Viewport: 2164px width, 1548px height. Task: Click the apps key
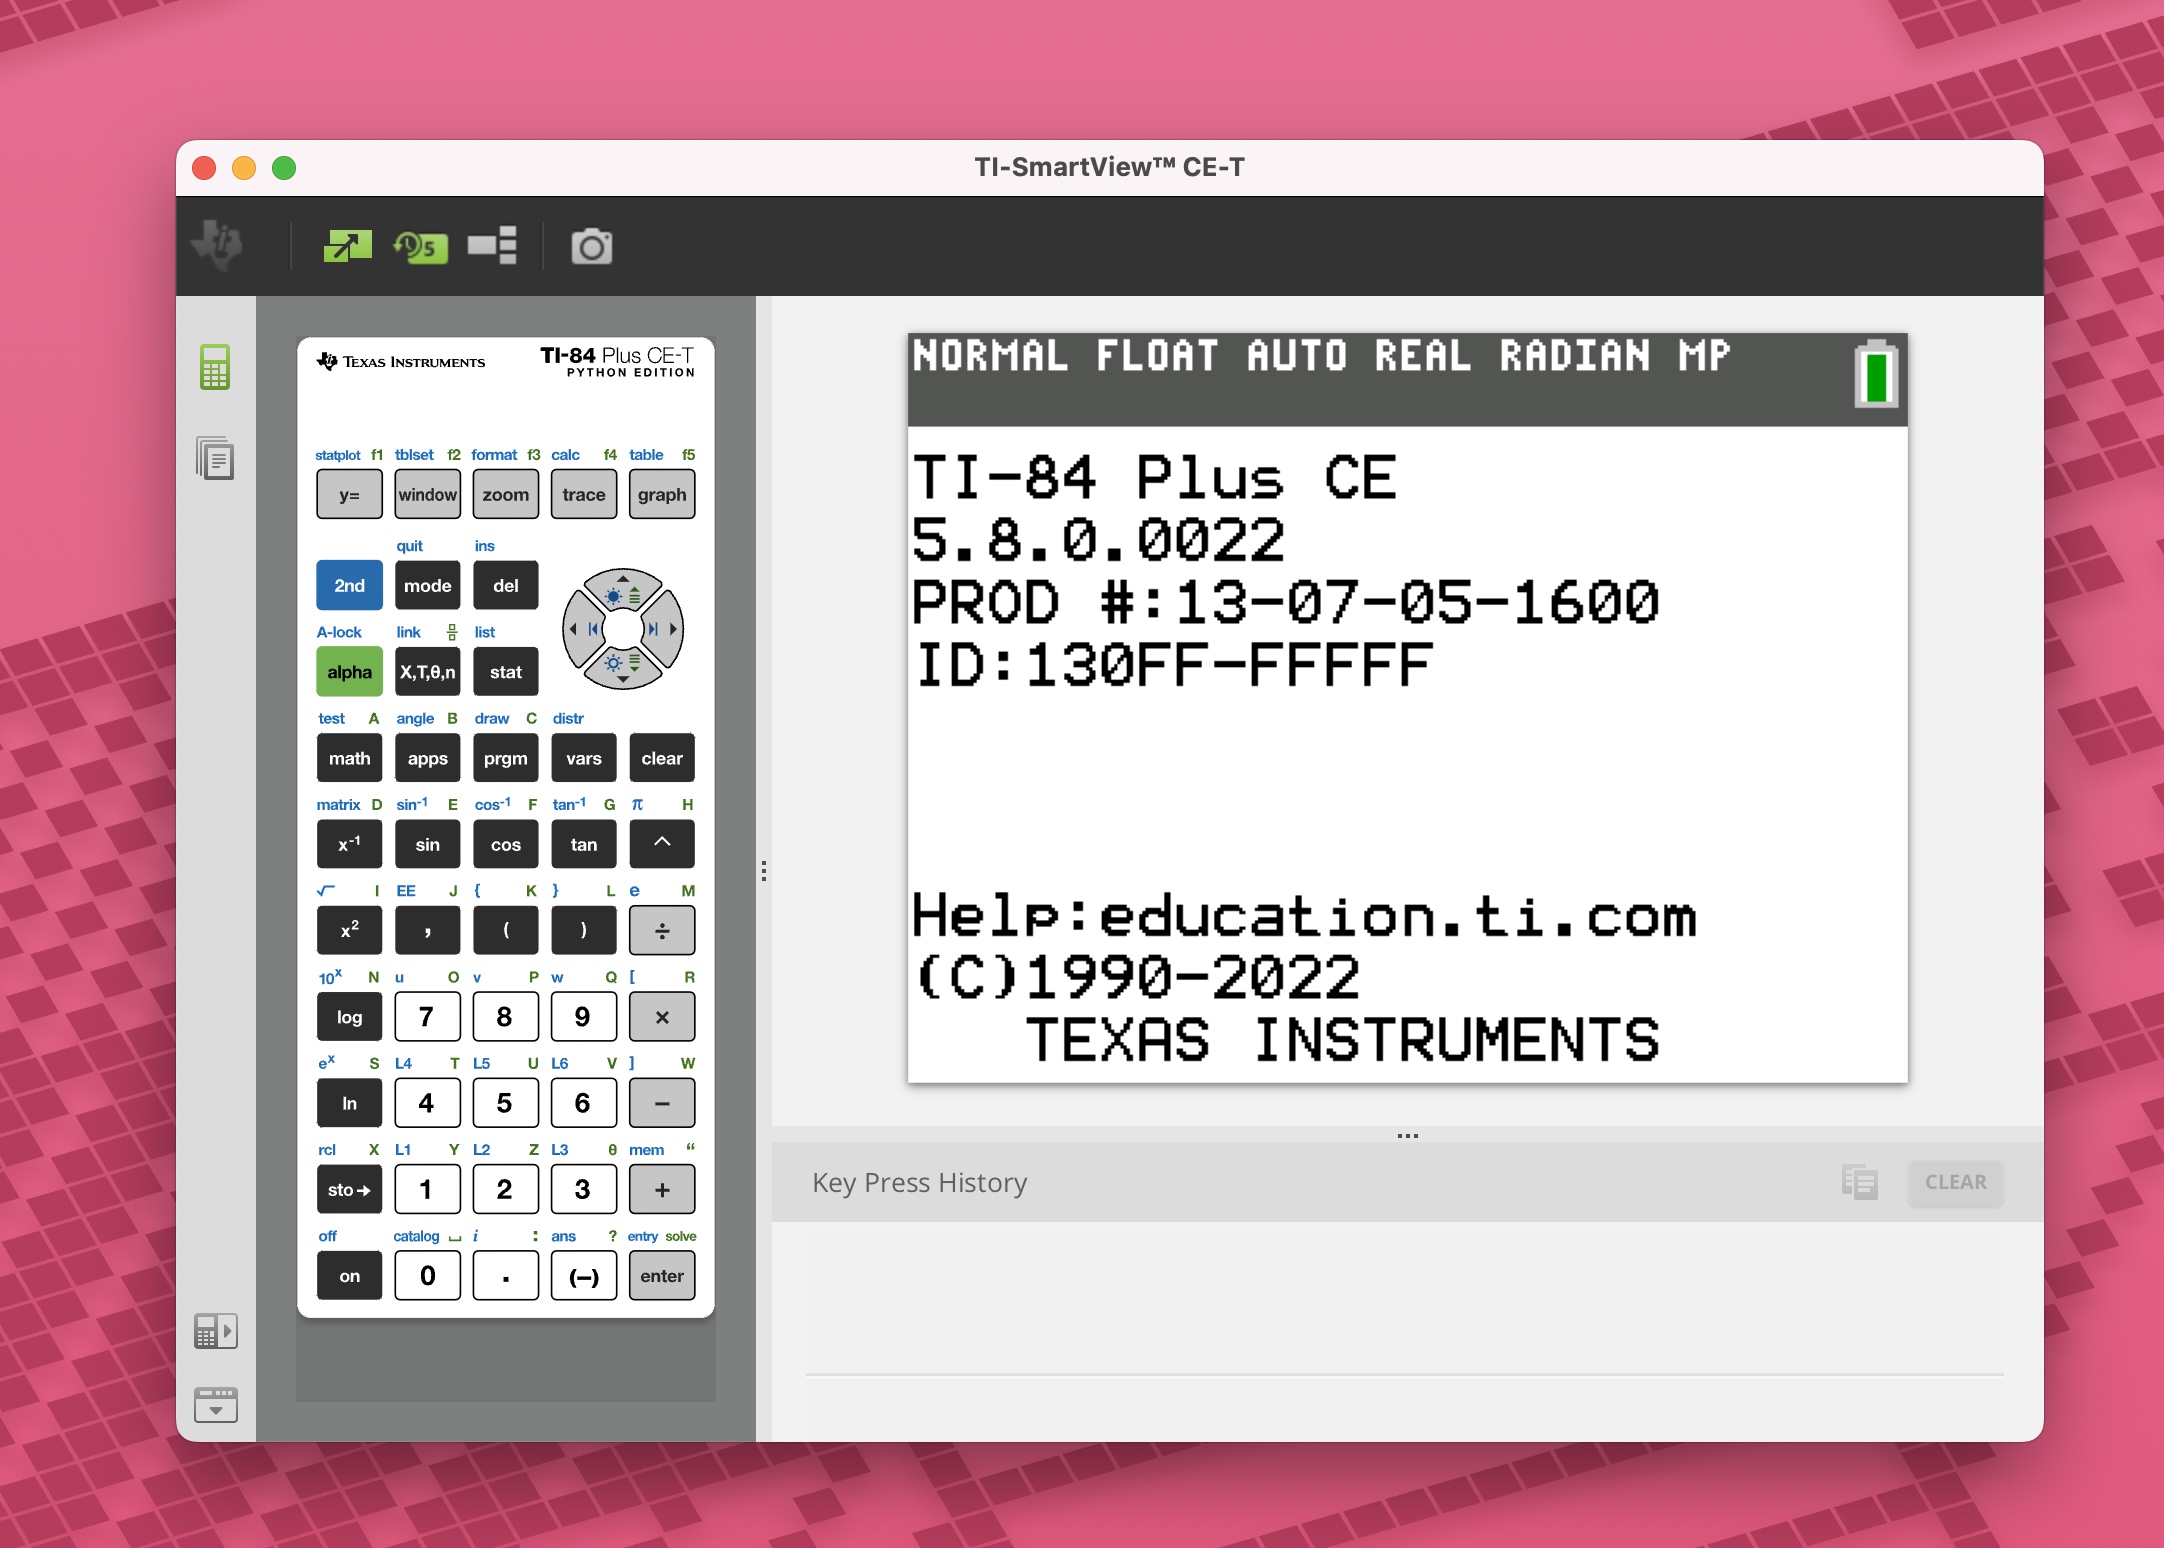click(428, 758)
